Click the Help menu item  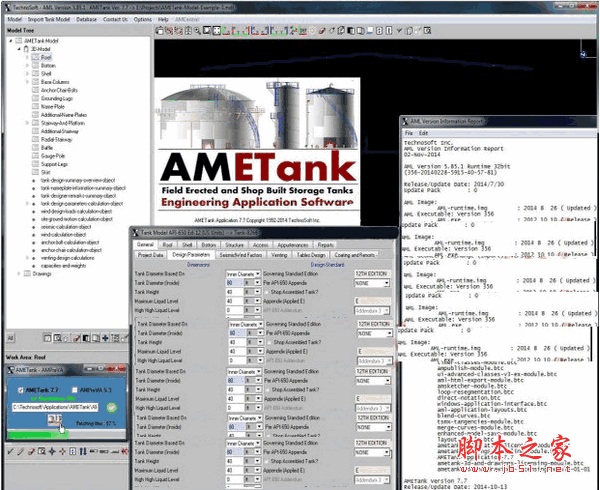click(x=163, y=19)
